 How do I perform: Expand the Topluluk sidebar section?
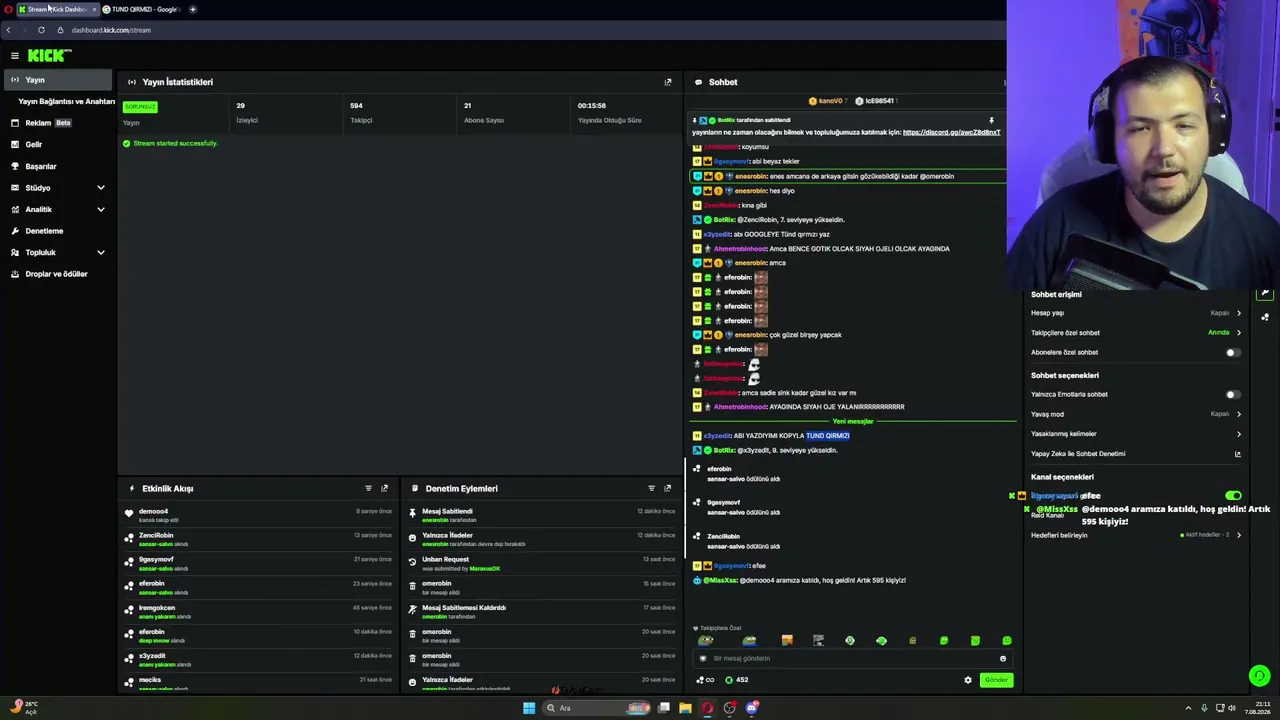pos(100,252)
